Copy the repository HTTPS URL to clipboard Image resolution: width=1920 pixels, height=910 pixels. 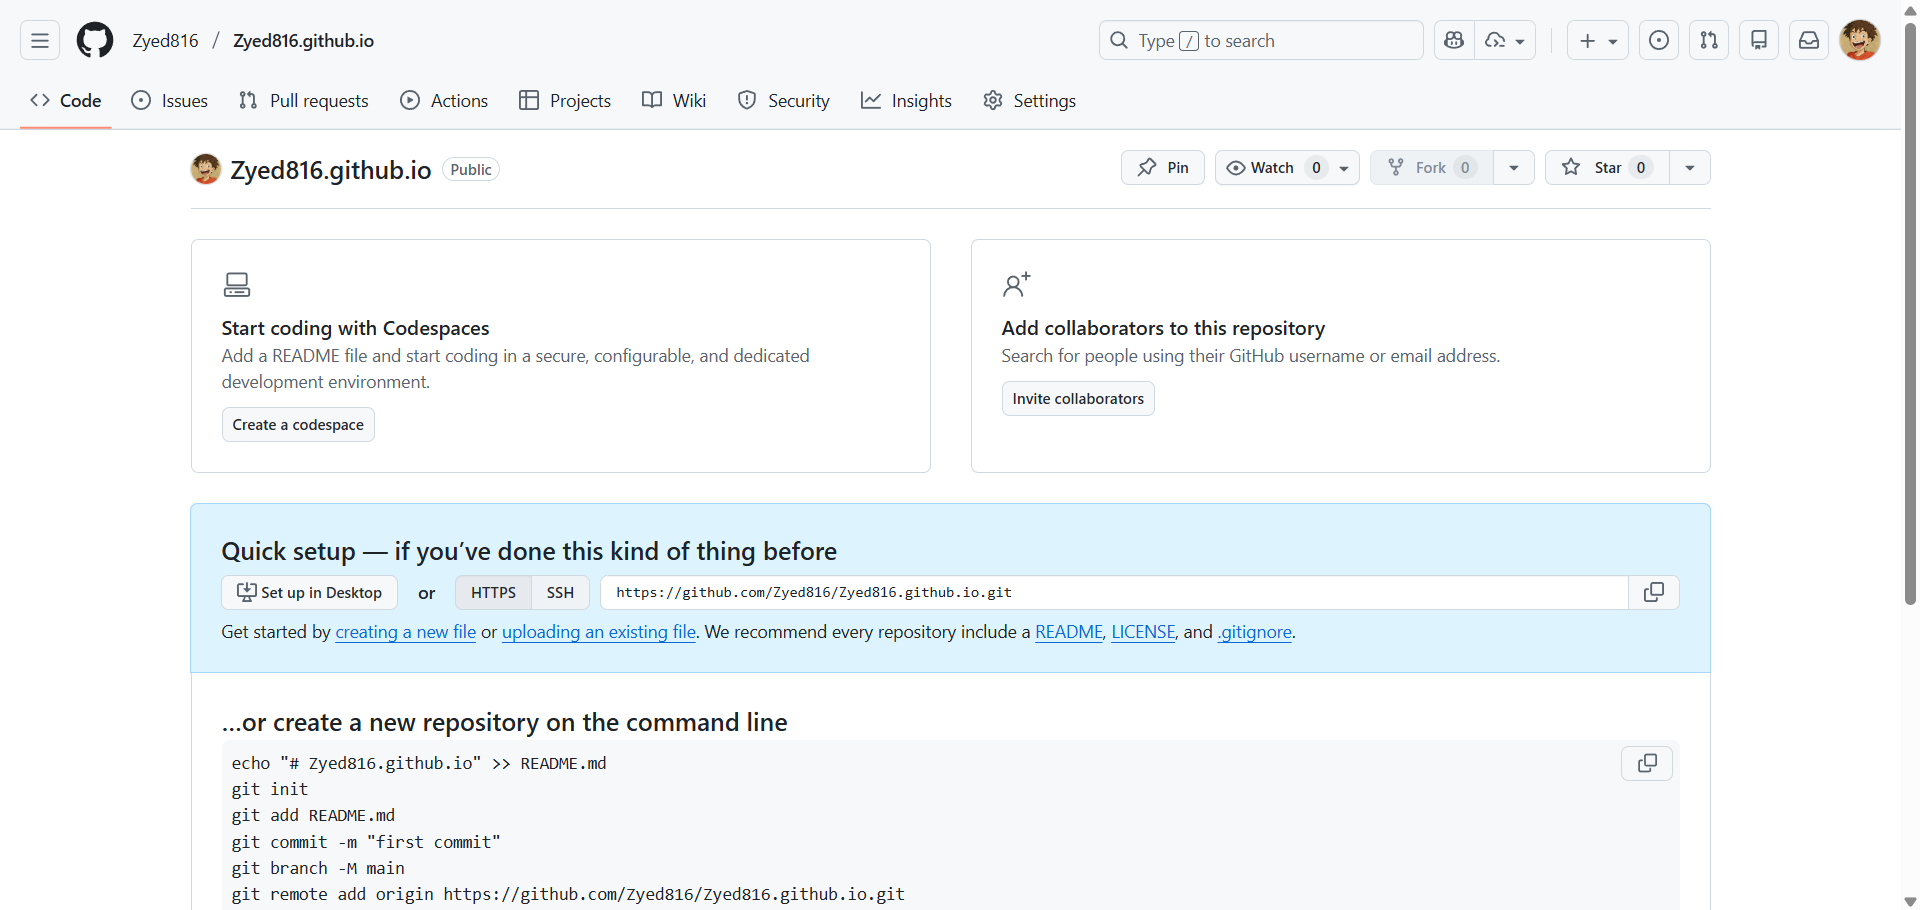point(1654,593)
